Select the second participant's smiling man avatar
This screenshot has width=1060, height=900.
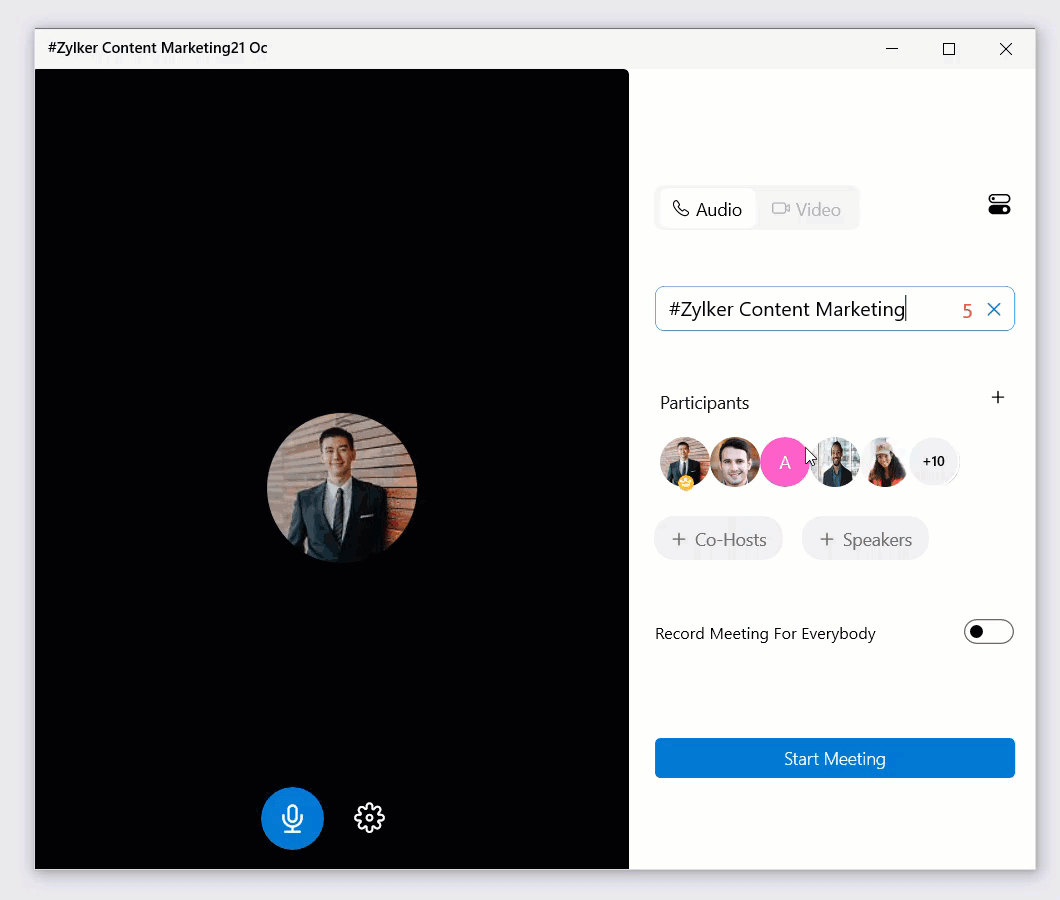[x=735, y=462]
